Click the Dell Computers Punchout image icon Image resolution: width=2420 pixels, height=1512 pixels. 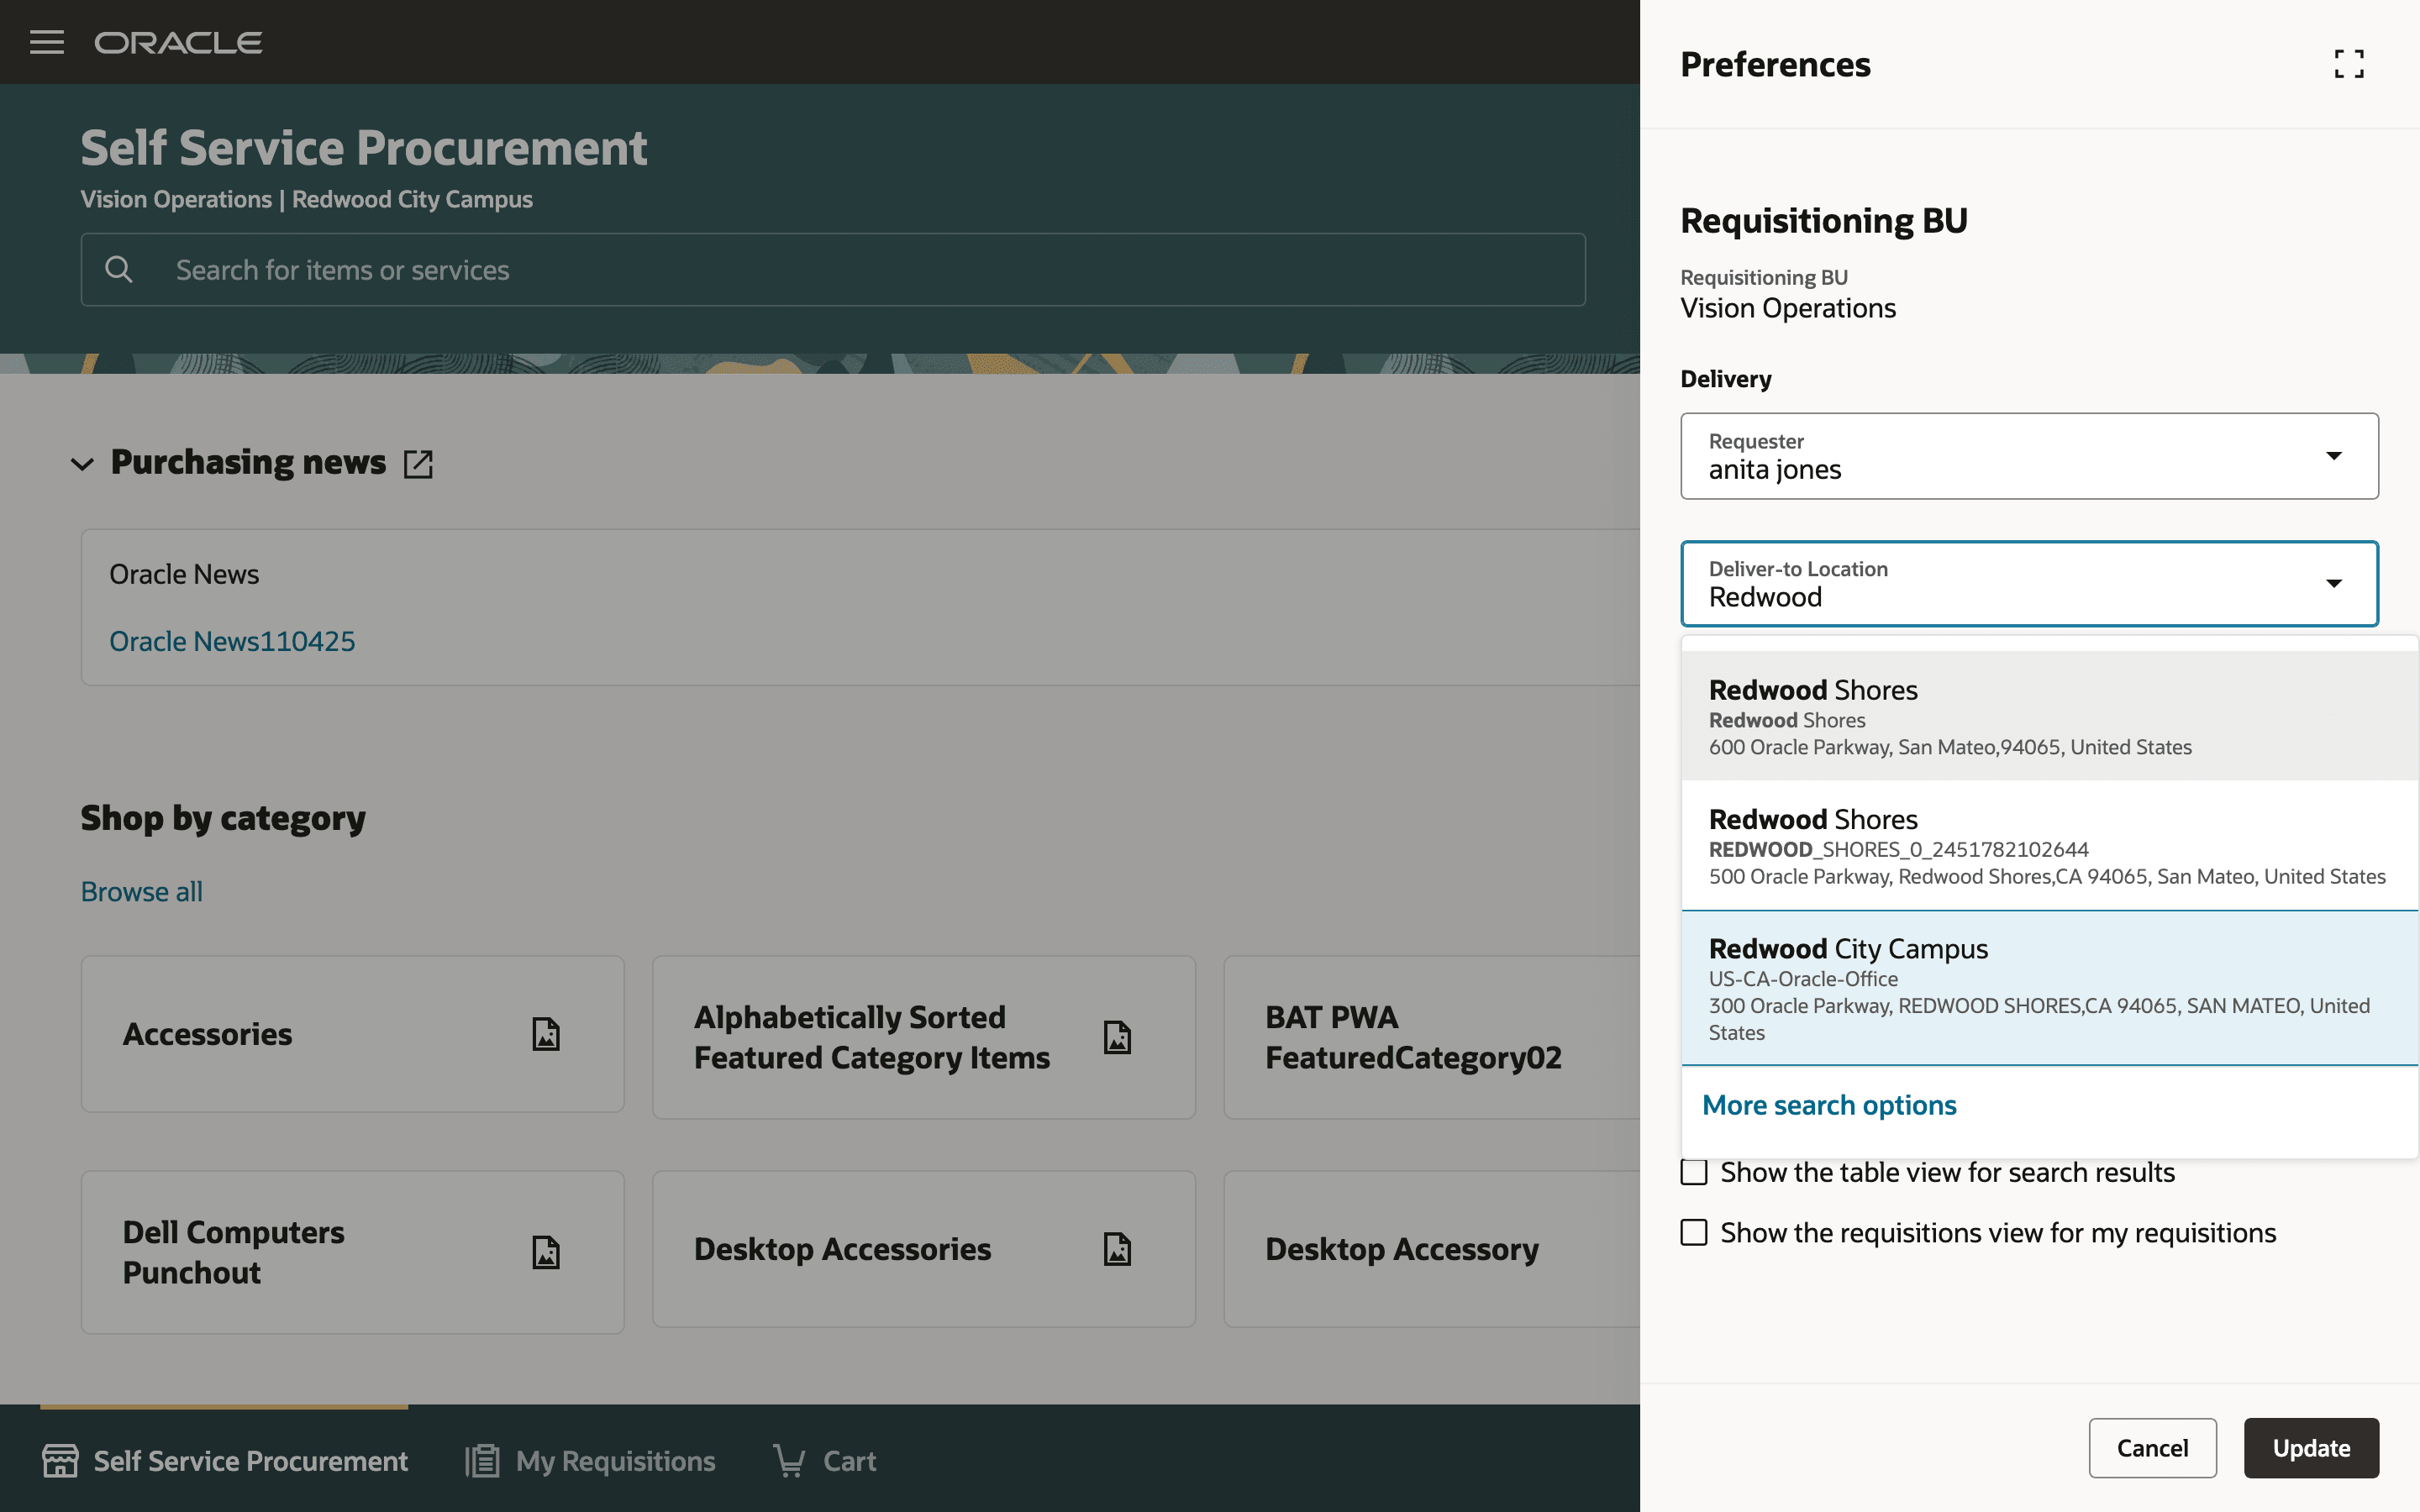tap(546, 1252)
